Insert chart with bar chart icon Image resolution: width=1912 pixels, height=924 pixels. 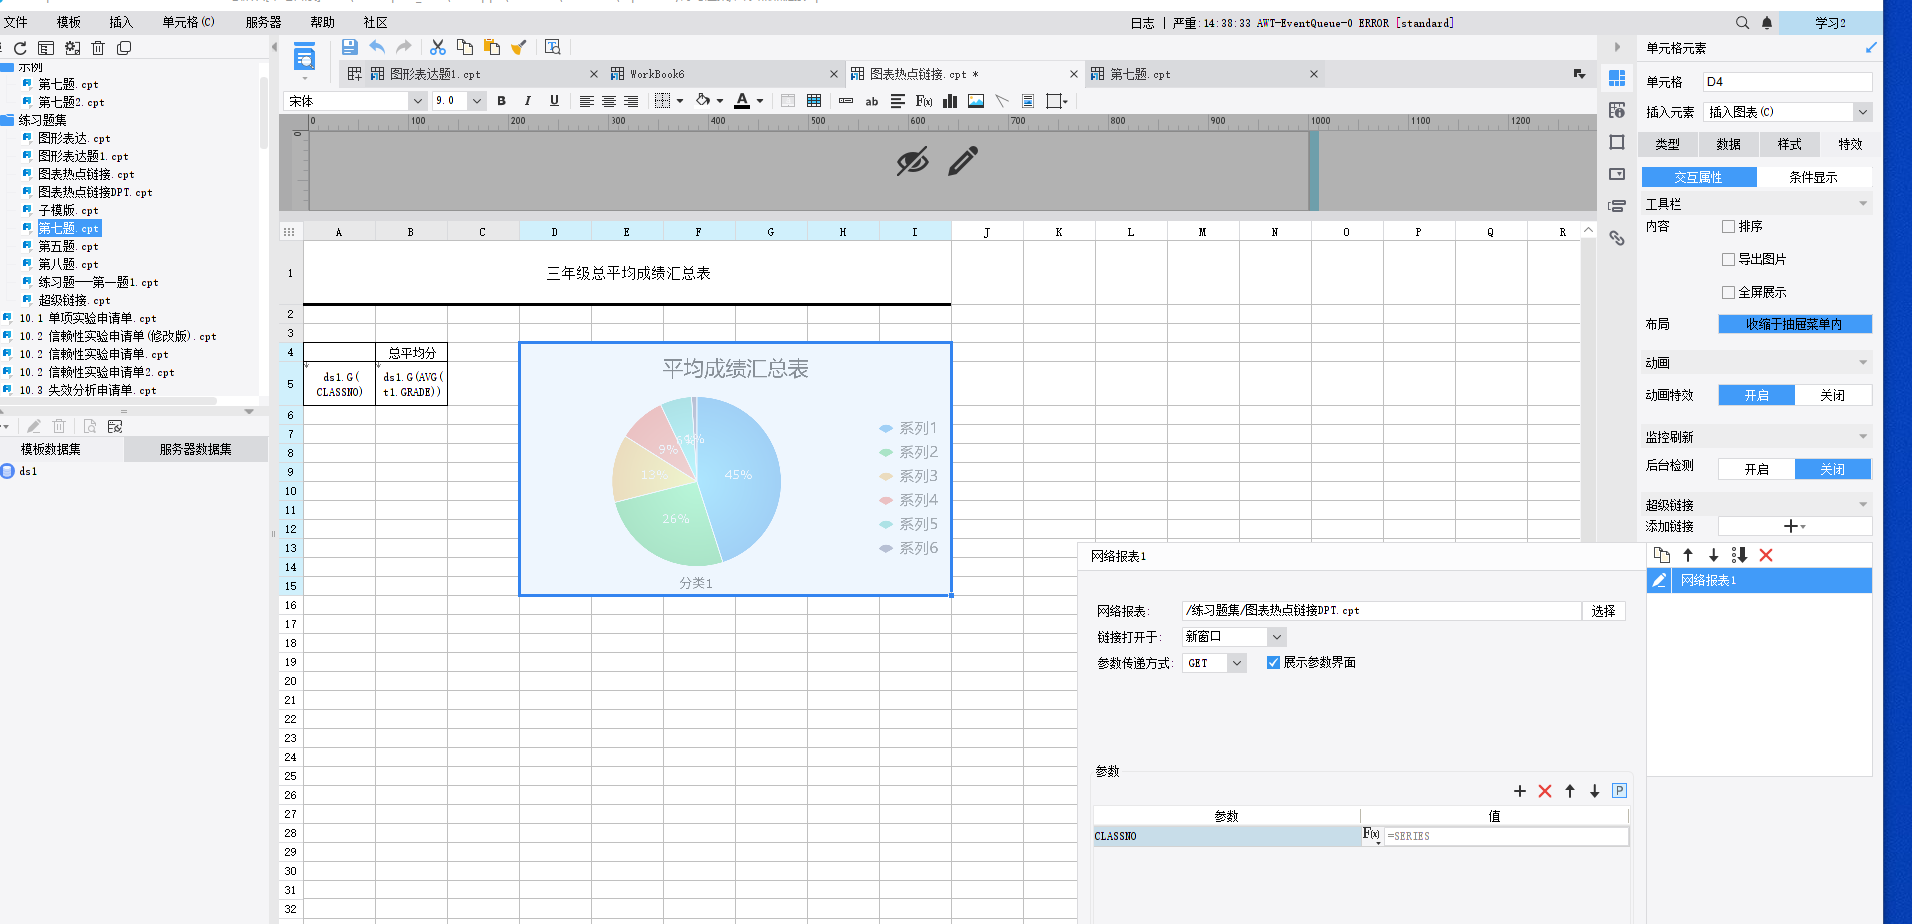950,101
